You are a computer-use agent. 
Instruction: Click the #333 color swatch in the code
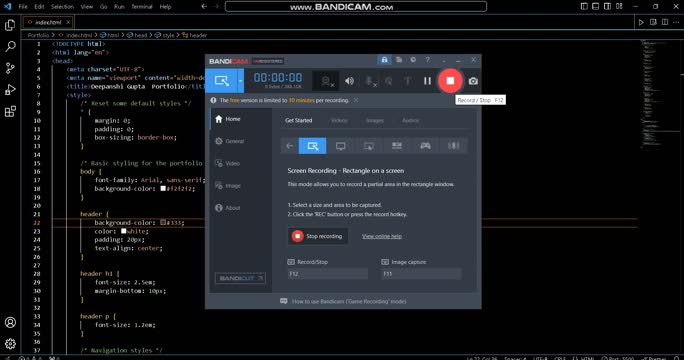coord(163,223)
